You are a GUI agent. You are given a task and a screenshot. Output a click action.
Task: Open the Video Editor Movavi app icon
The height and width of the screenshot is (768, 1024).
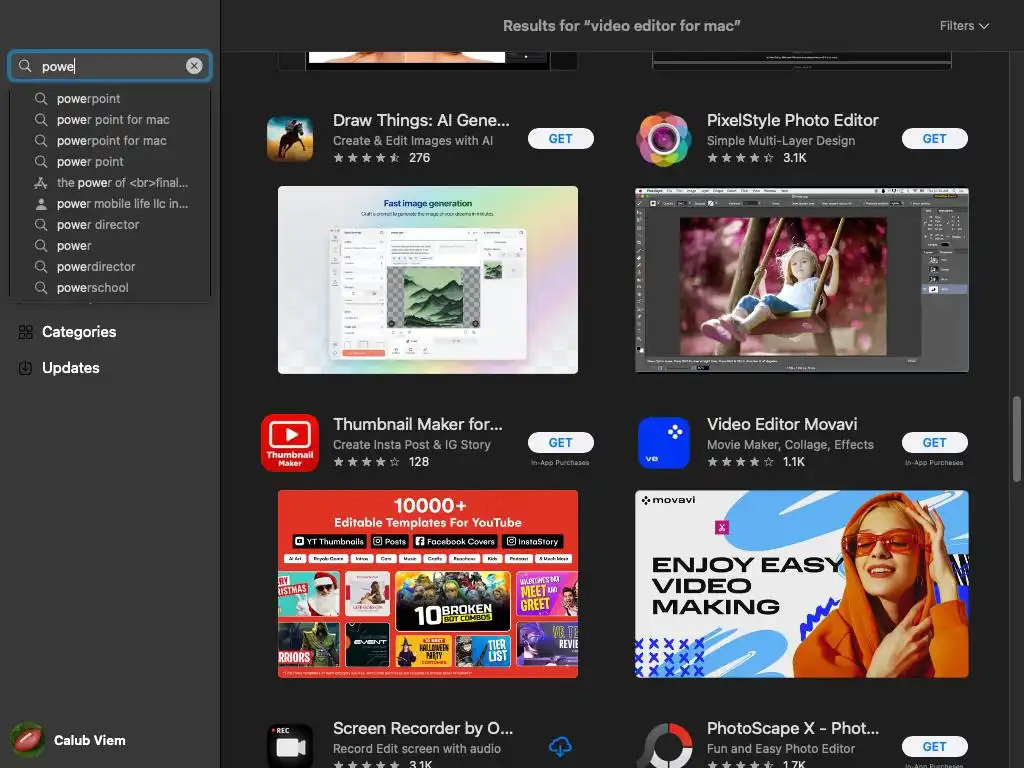click(664, 443)
